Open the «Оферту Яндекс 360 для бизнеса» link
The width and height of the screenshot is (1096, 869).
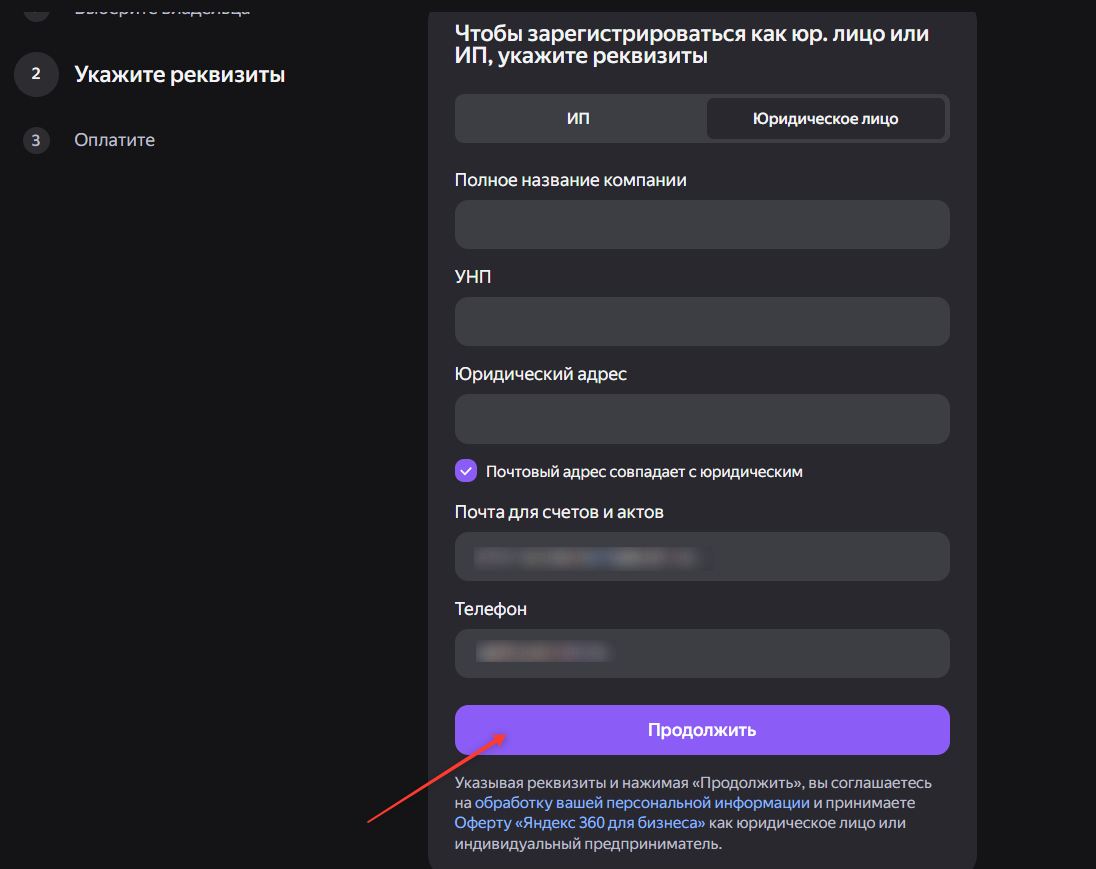580,823
